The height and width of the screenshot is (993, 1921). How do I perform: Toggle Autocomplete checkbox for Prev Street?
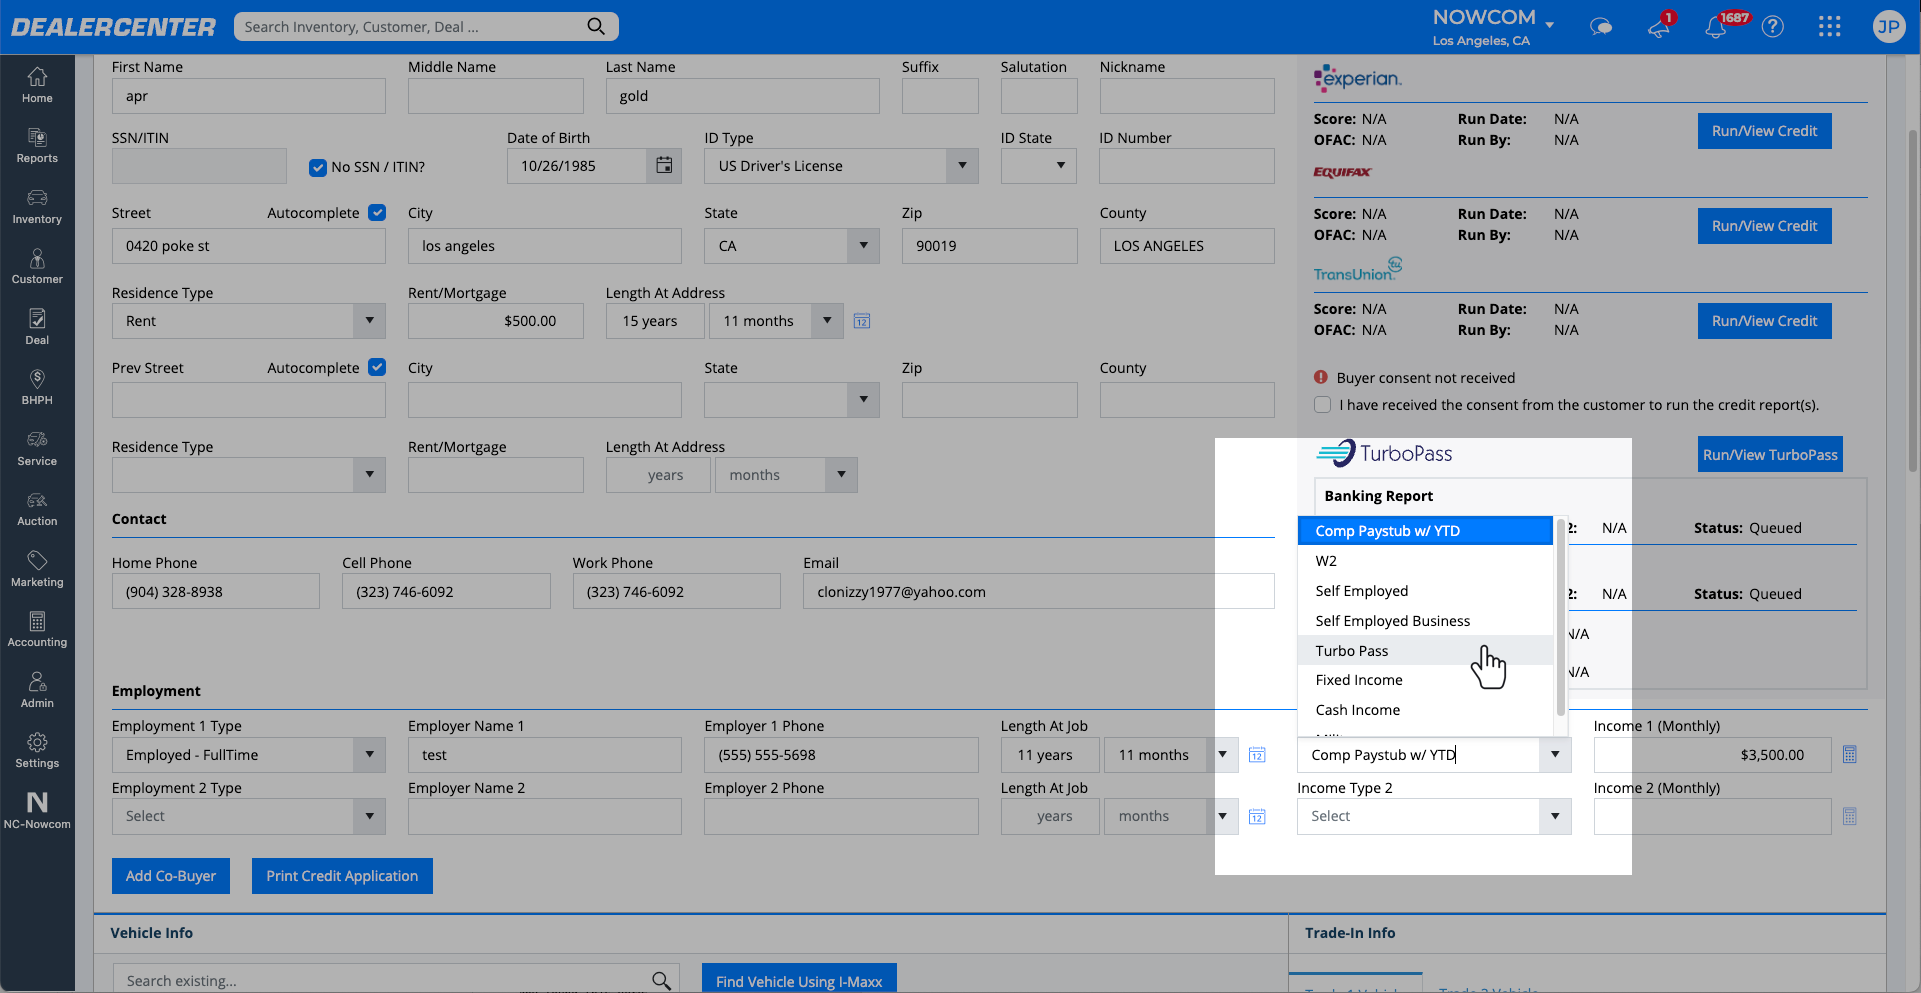pyautogui.click(x=377, y=367)
